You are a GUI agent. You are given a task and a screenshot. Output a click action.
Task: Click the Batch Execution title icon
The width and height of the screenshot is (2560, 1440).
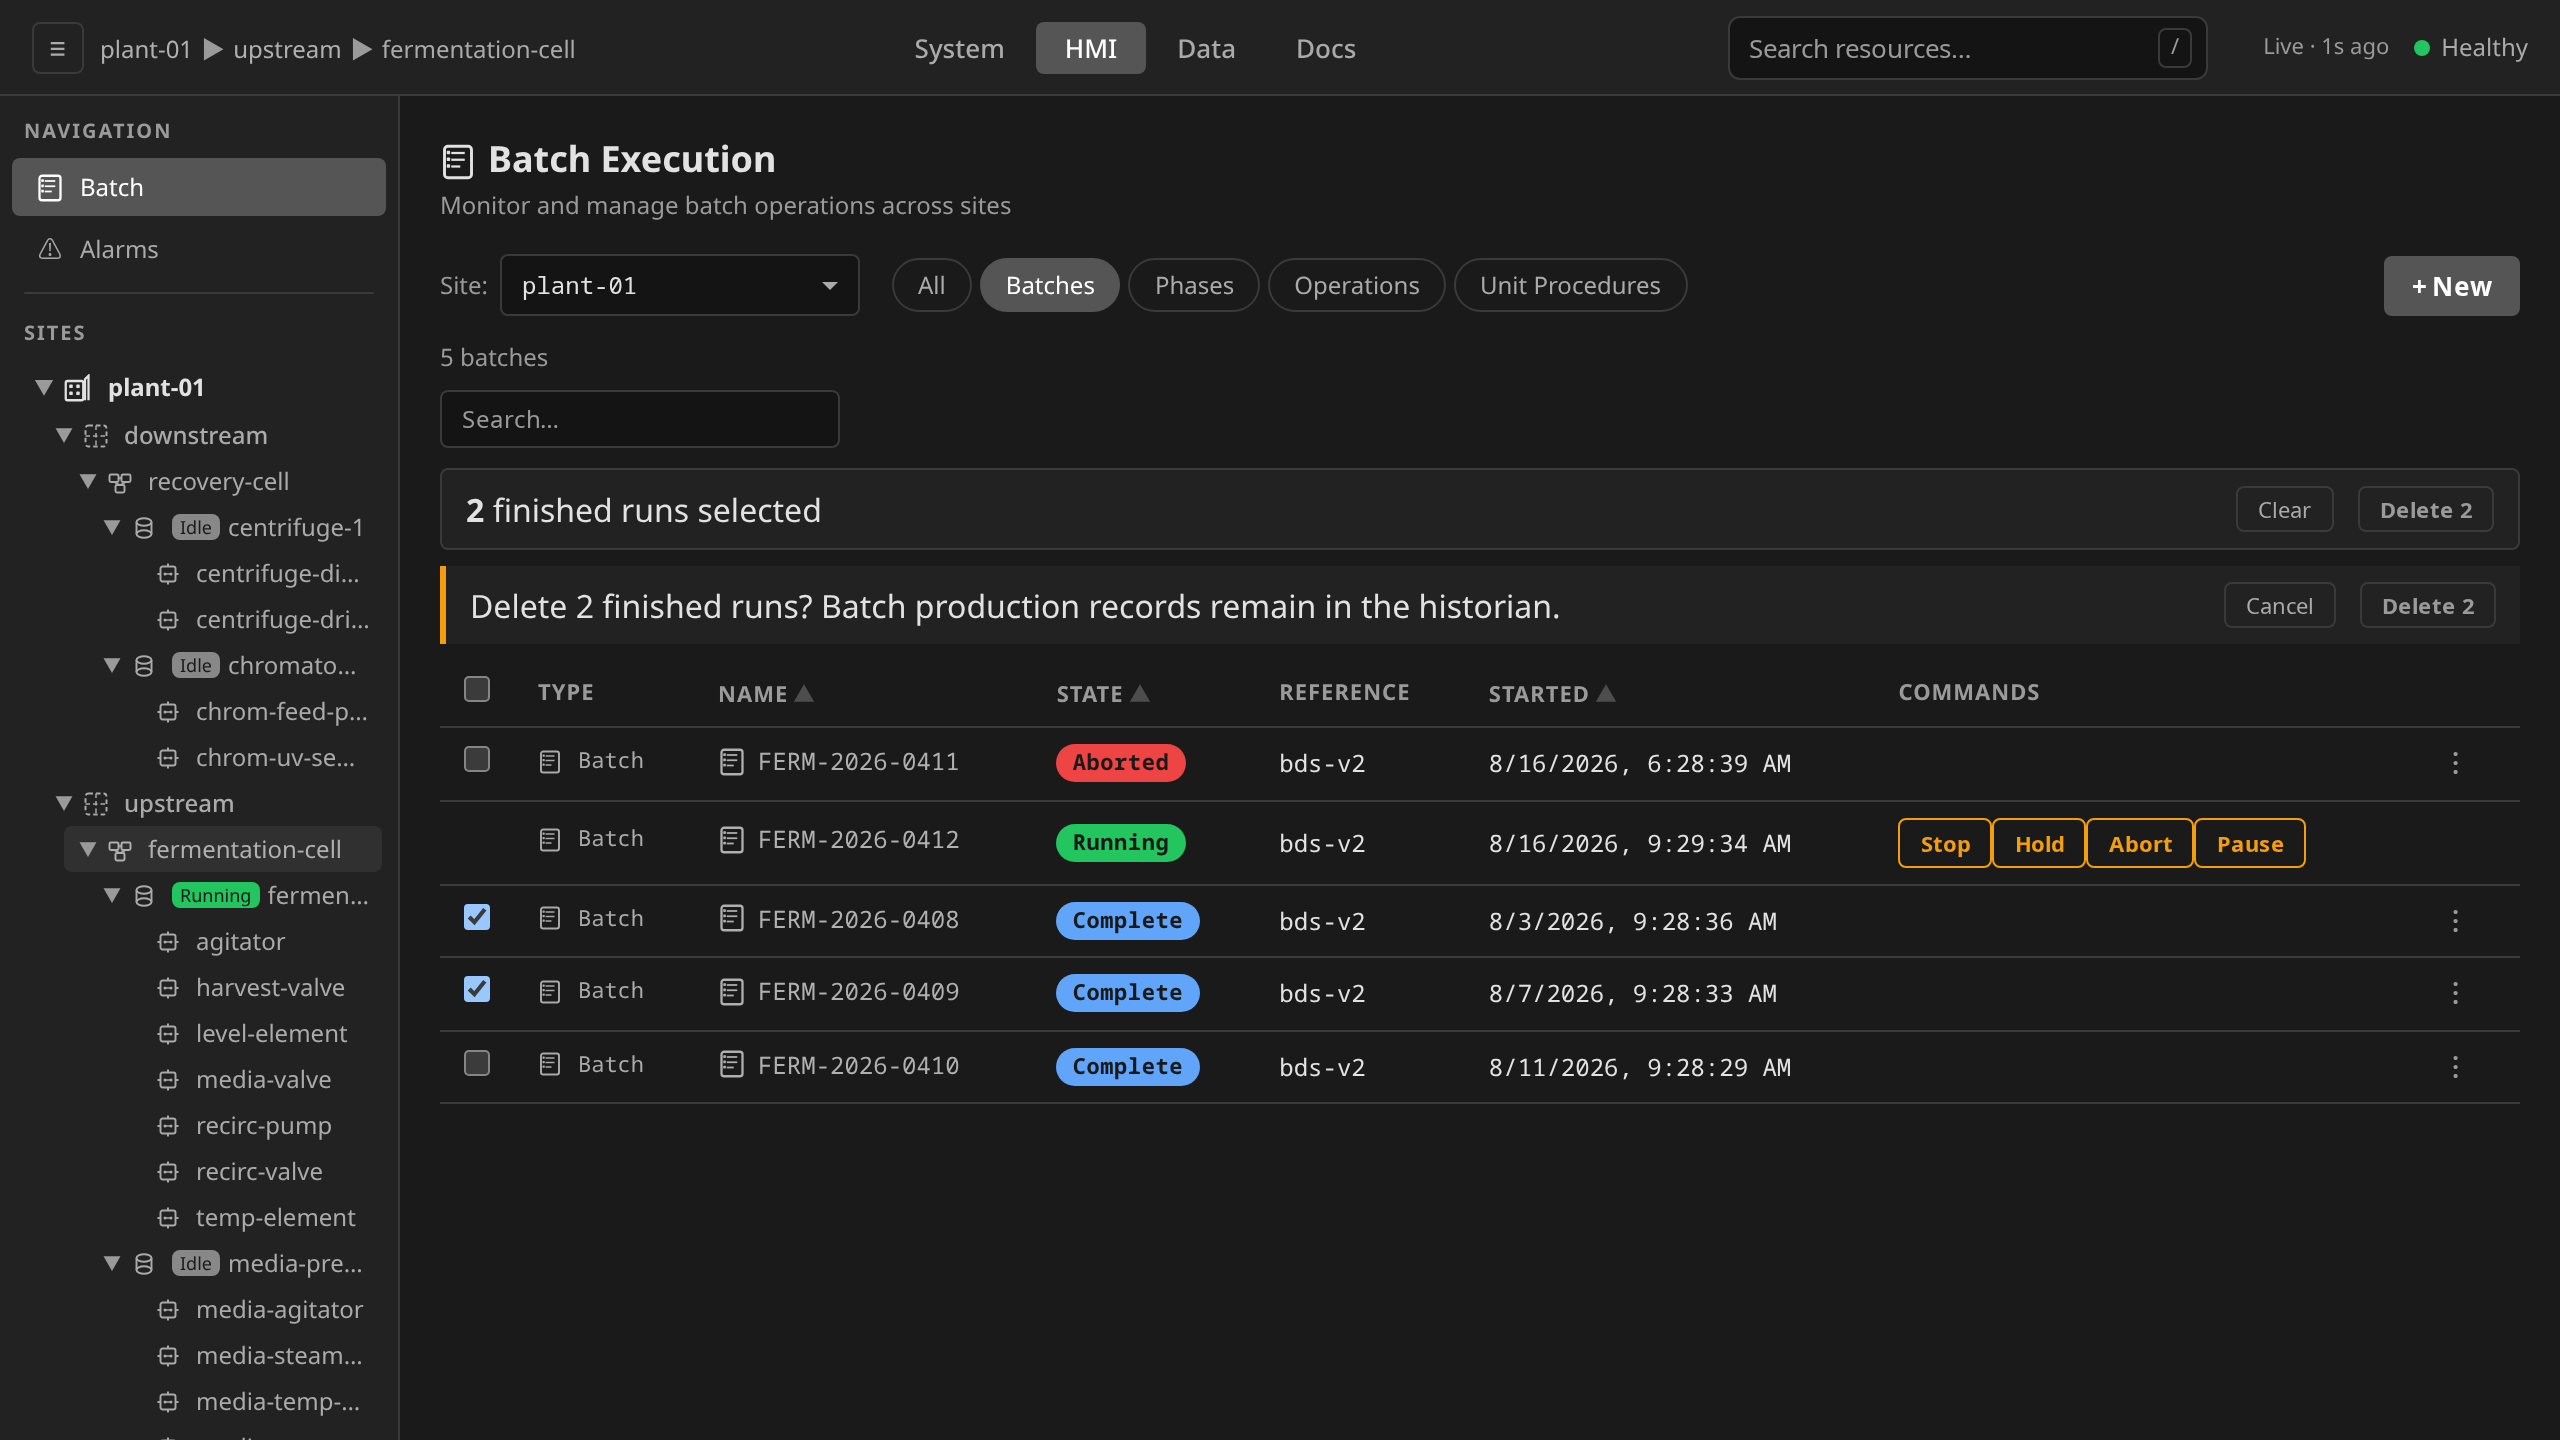pyautogui.click(x=457, y=161)
